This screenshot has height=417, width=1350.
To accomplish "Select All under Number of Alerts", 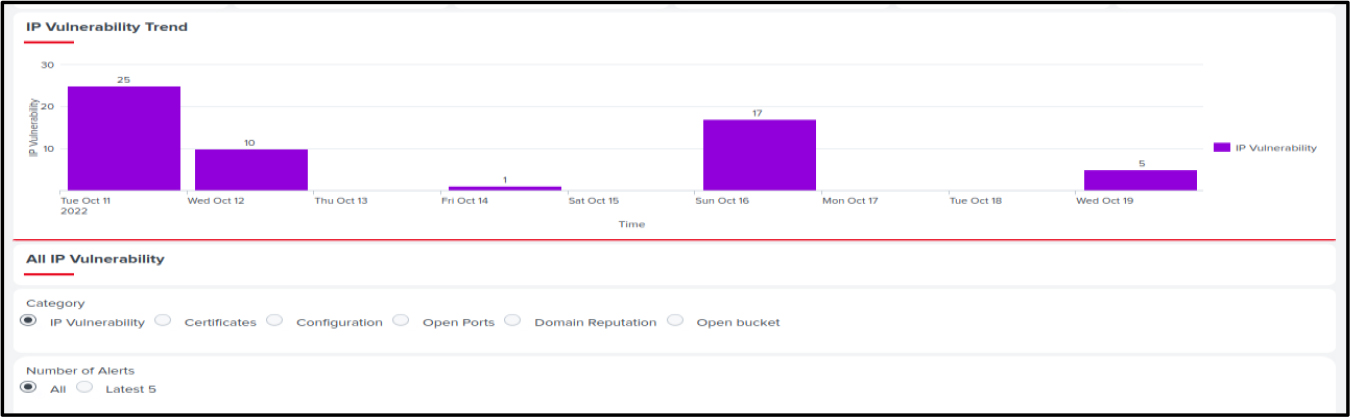I will point(28,387).
